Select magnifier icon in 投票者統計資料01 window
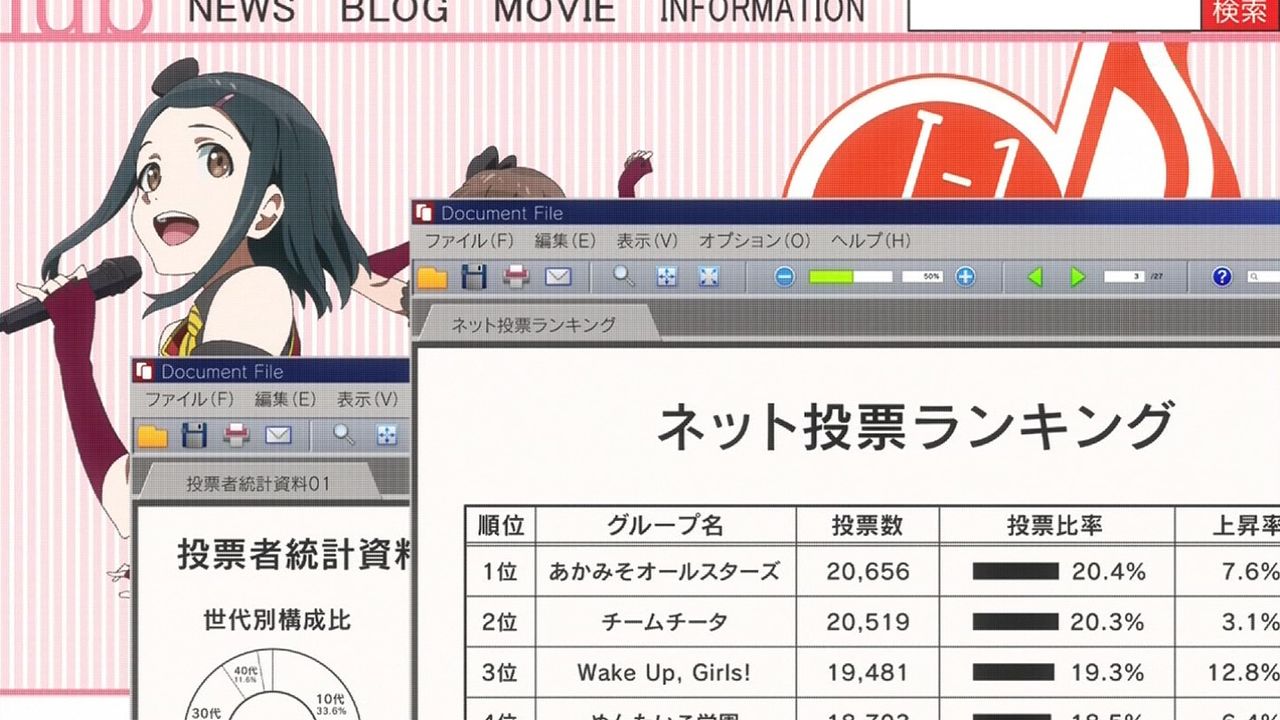The width and height of the screenshot is (1280, 720). pyautogui.click(x=344, y=435)
